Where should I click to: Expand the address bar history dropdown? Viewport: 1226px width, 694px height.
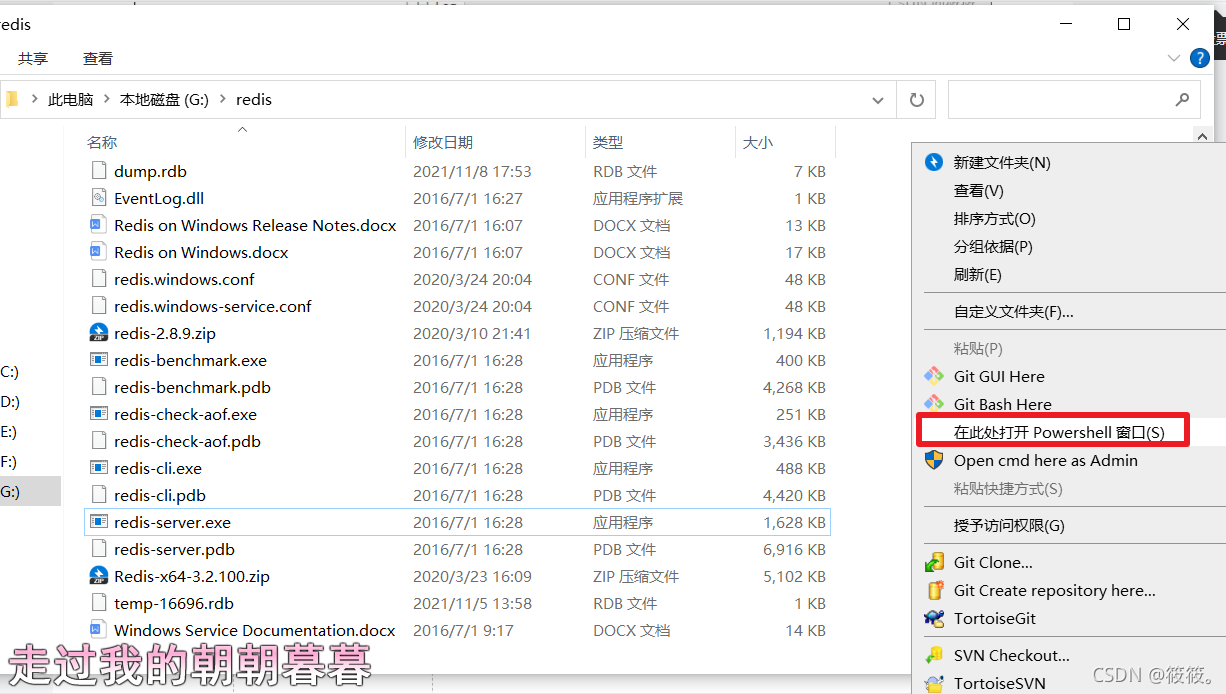tap(878, 100)
